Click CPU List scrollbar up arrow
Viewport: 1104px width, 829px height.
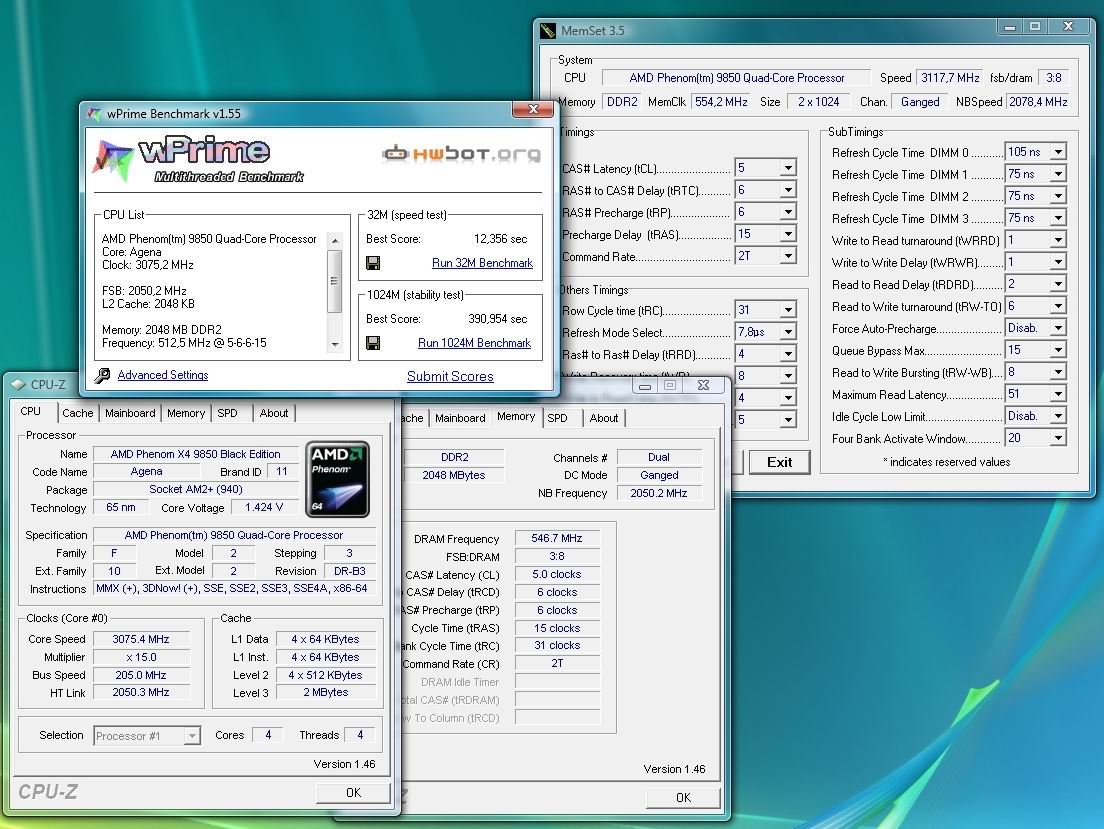(x=335, y=240)
